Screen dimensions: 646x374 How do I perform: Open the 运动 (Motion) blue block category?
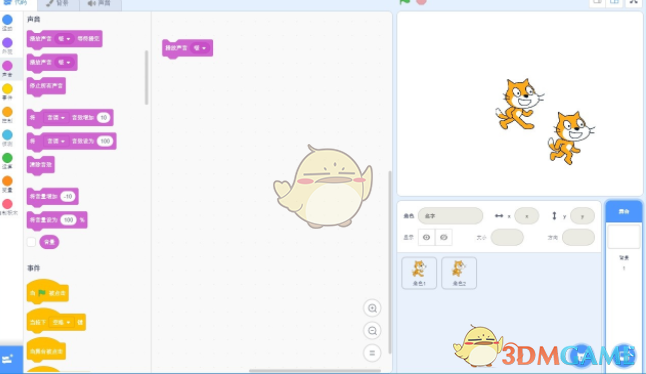click(x=7, y=22)
